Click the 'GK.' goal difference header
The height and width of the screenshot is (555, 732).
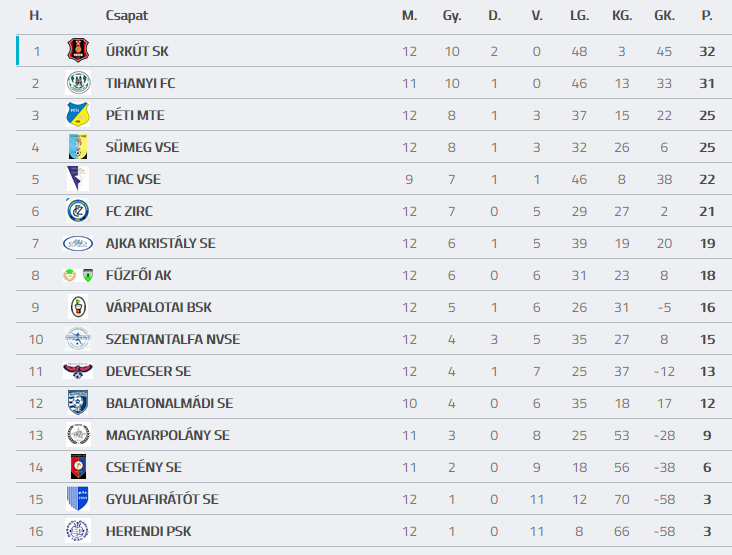coord(664,16)
